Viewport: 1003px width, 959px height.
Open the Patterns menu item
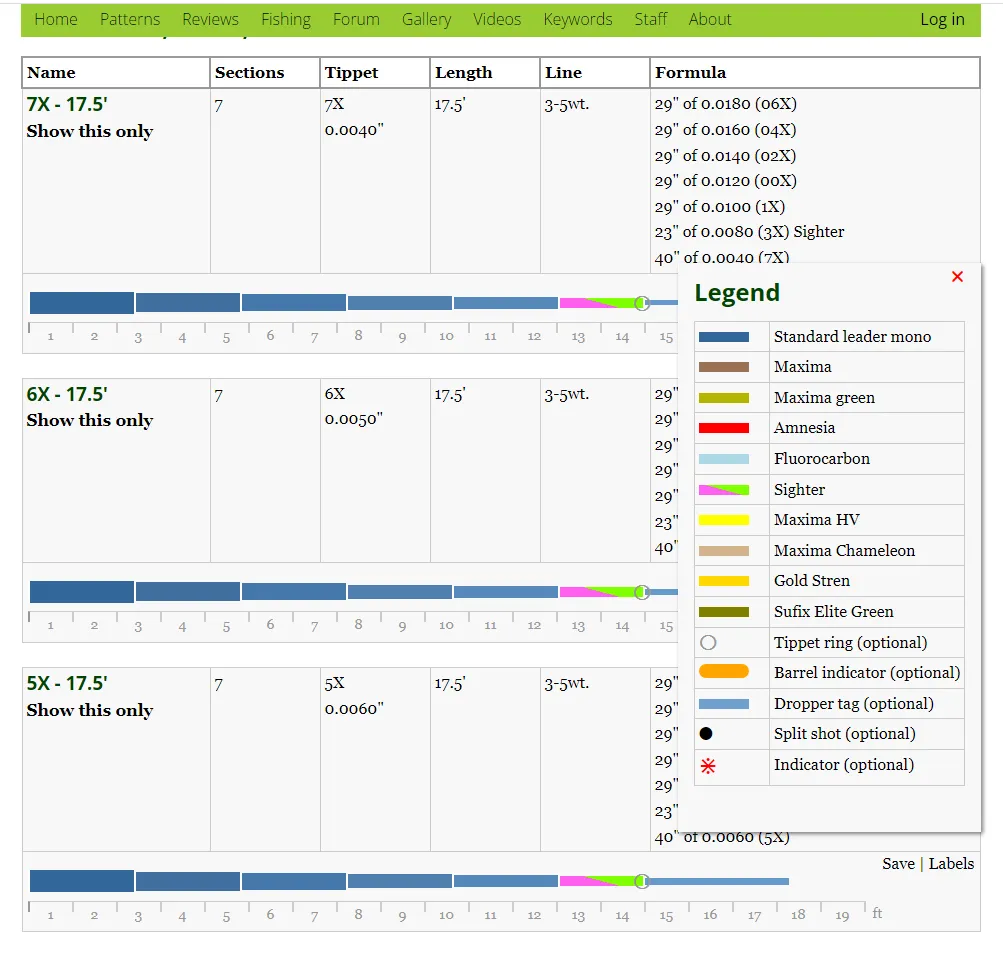click(130, 19)
